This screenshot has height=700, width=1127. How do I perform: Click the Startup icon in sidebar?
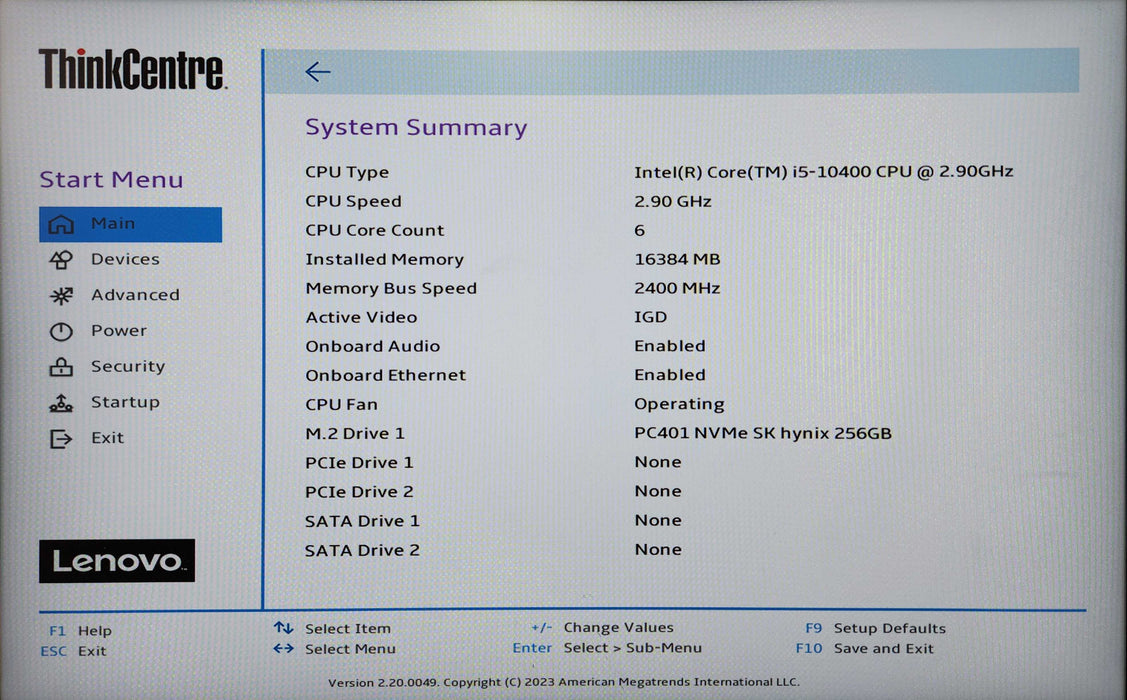point(61,402)
